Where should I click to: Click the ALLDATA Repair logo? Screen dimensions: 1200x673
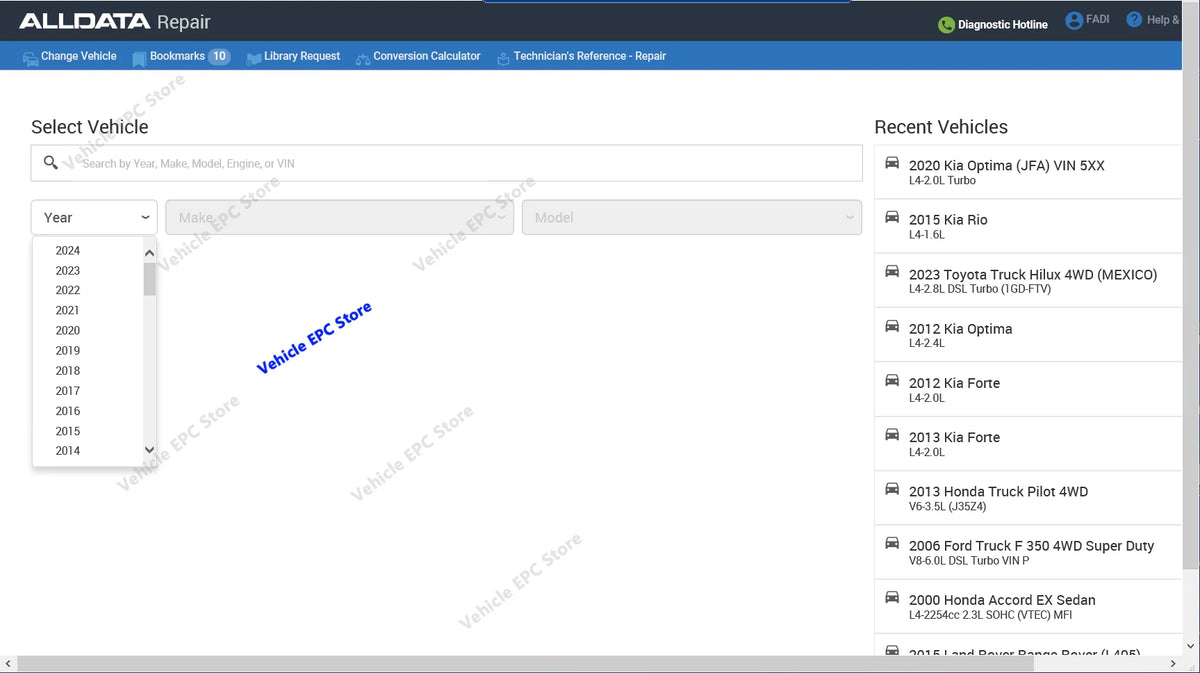115,22
